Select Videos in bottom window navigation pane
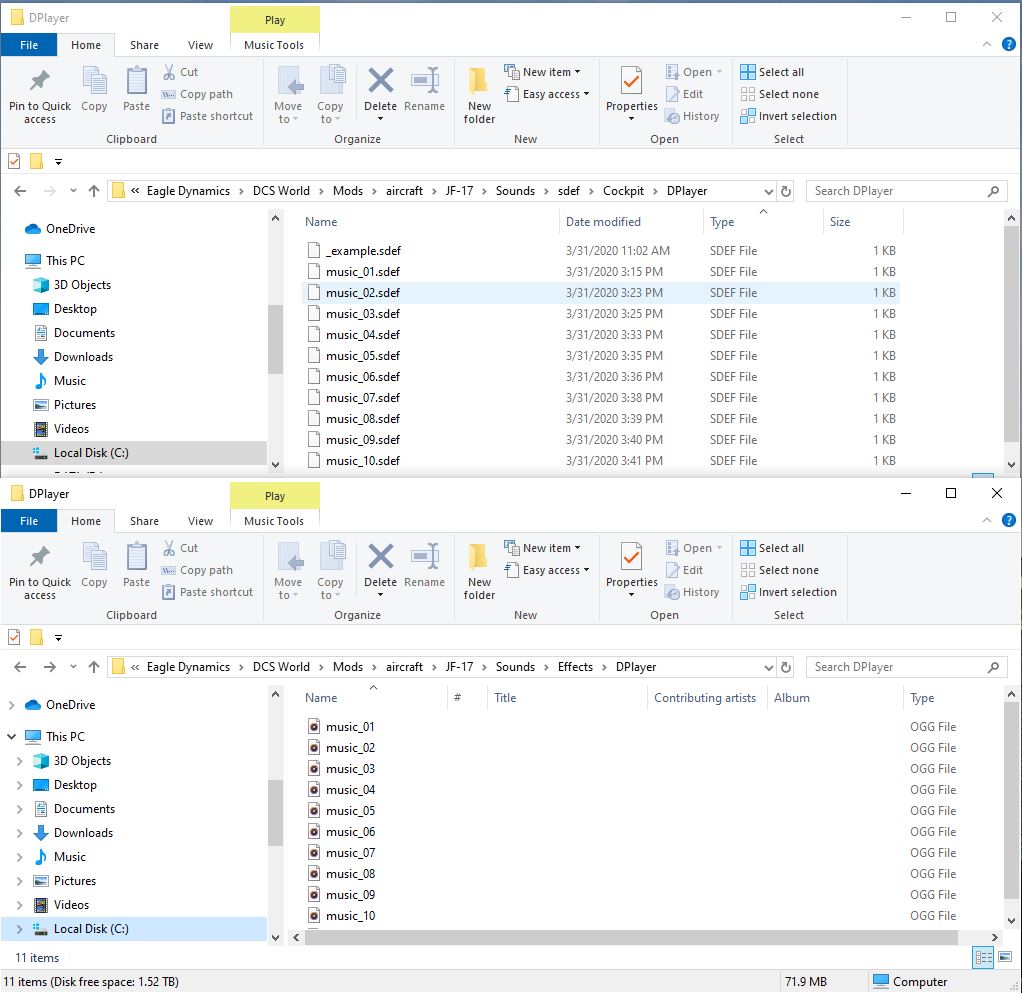1022x993 pixels. pos(71,905)
